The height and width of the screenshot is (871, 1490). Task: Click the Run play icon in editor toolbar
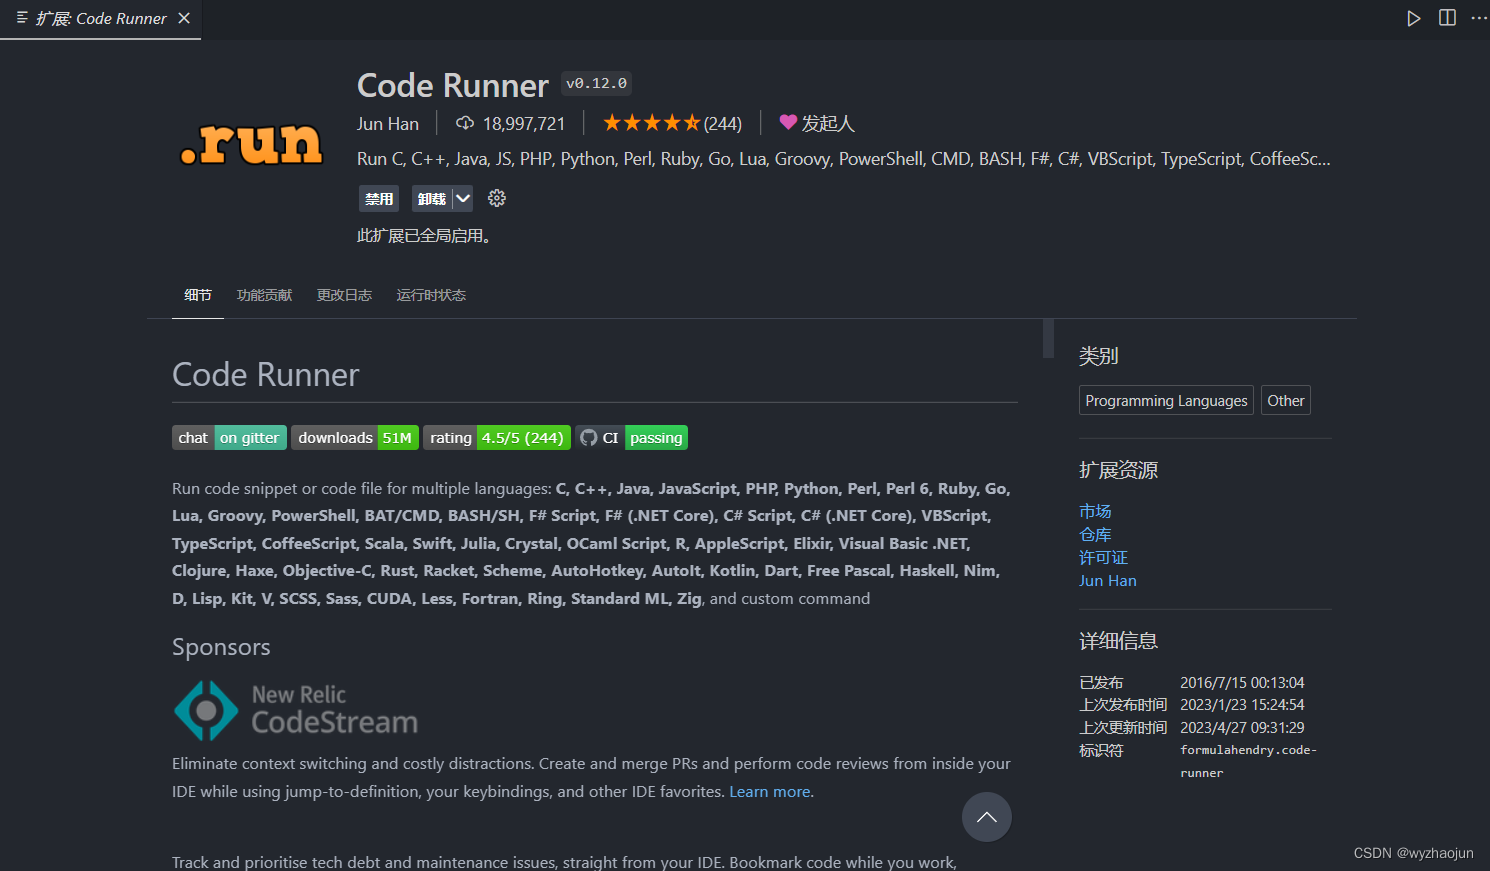point(1413,18)
